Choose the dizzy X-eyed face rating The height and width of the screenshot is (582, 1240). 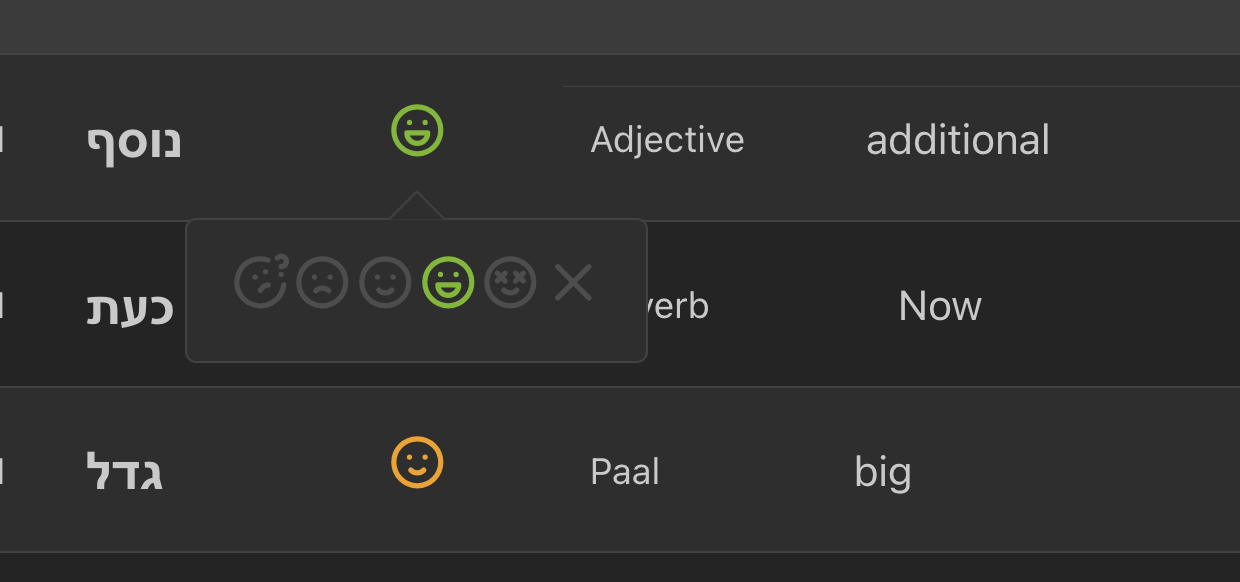(510, 283)
